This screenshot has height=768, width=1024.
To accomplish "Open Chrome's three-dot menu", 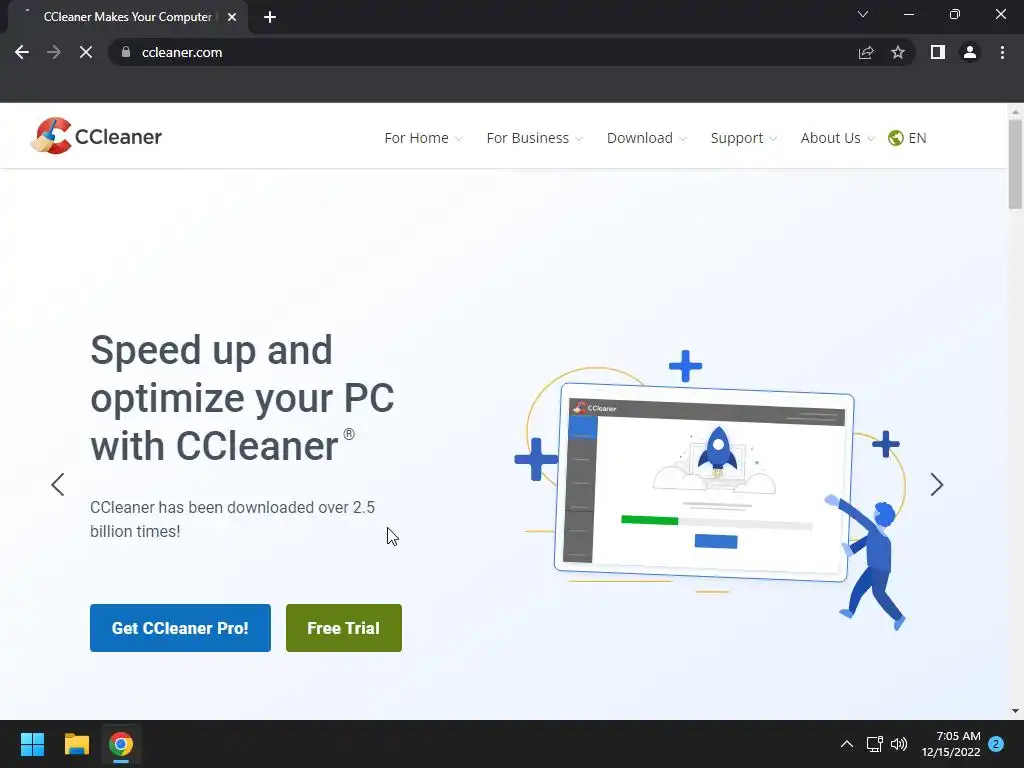I will click(1002, 52).
